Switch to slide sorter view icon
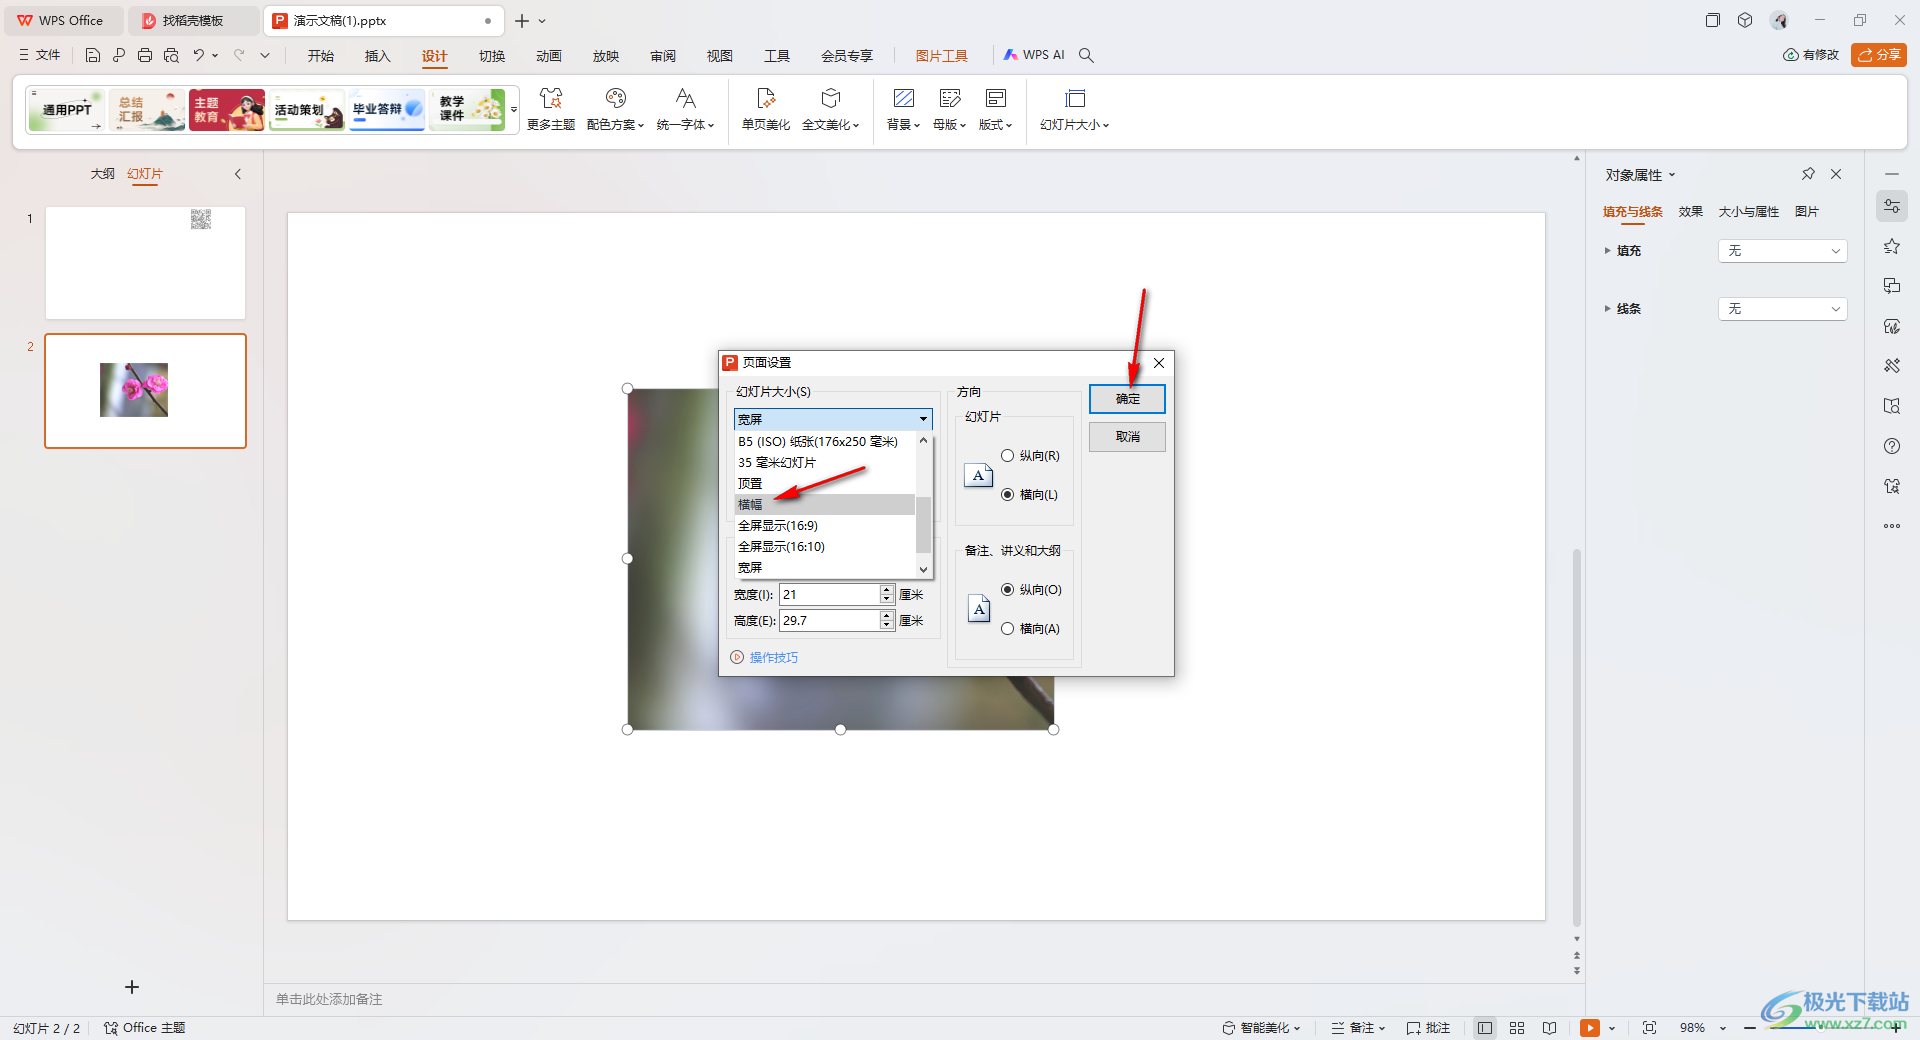The height and width of the screenshot is (1040, 1920). 1517,1028
